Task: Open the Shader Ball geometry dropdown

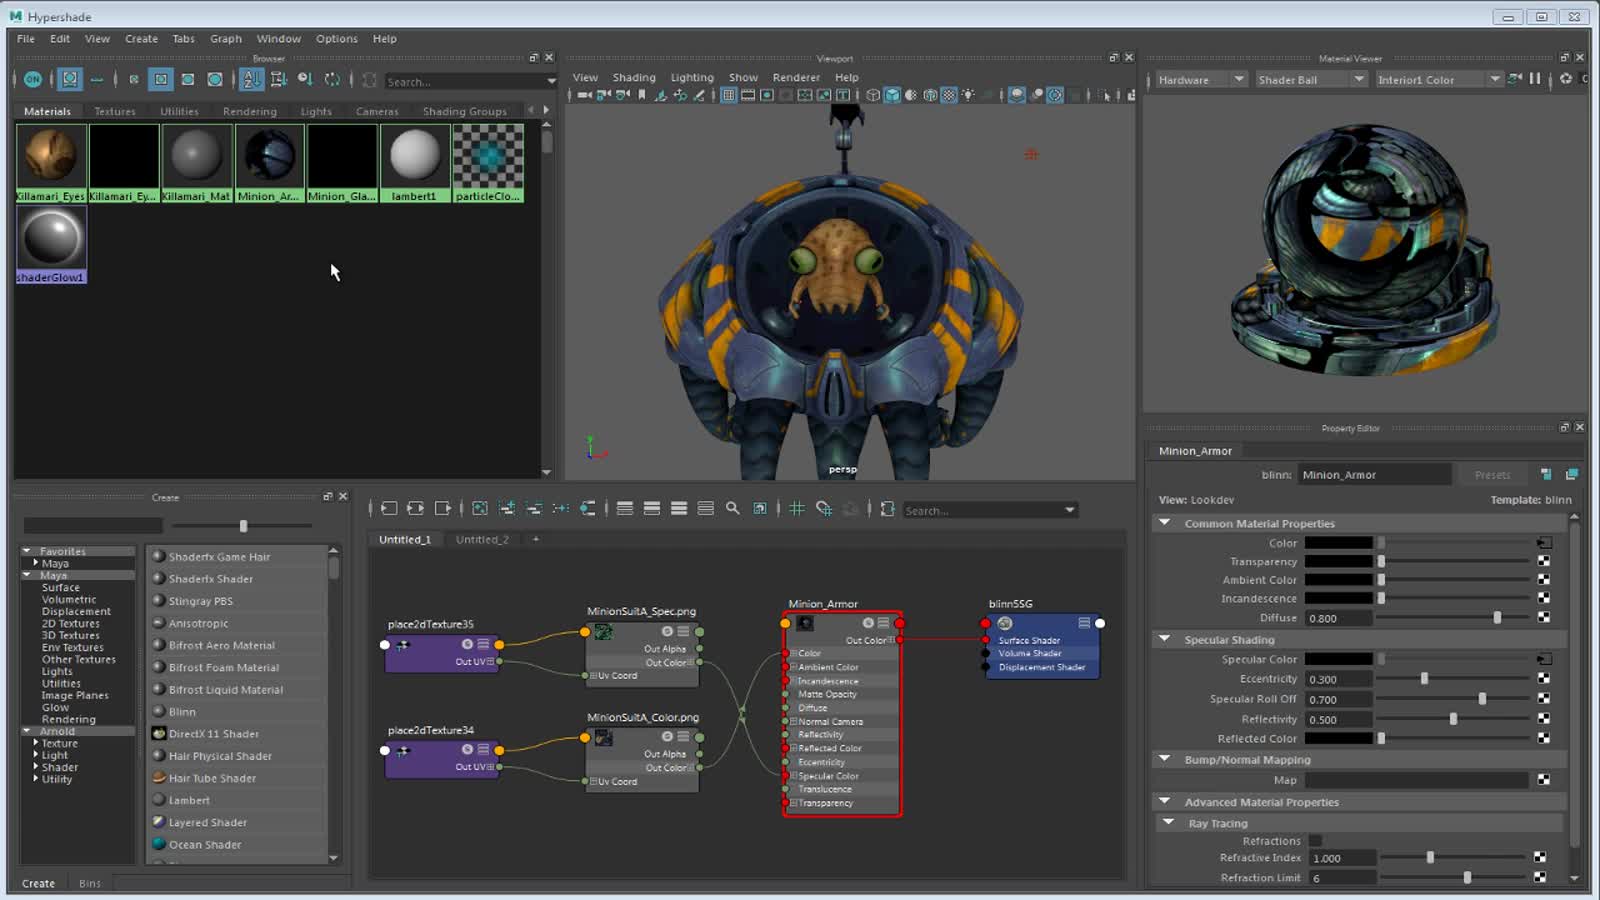Action: 1311,80
